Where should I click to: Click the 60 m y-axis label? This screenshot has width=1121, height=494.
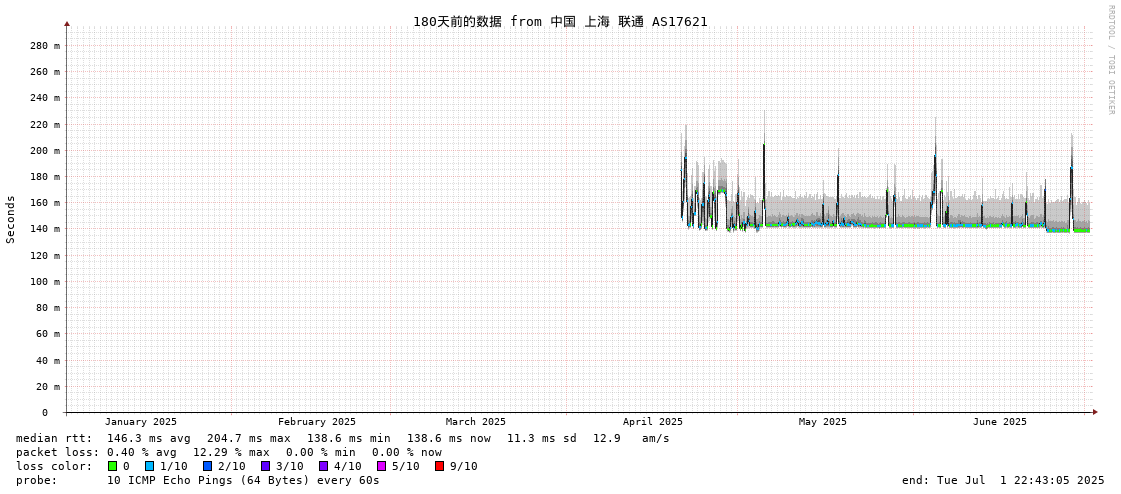coord(48,334)
